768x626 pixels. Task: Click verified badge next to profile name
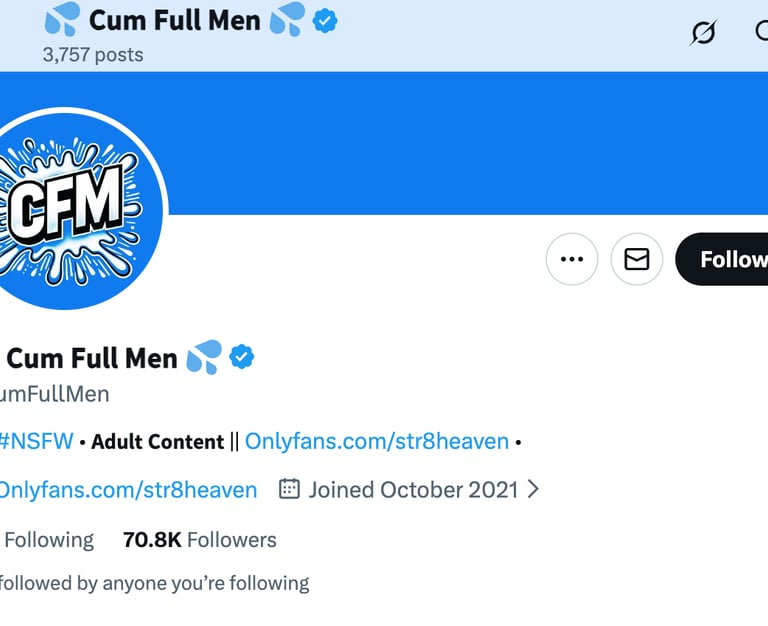pos(242,357)
